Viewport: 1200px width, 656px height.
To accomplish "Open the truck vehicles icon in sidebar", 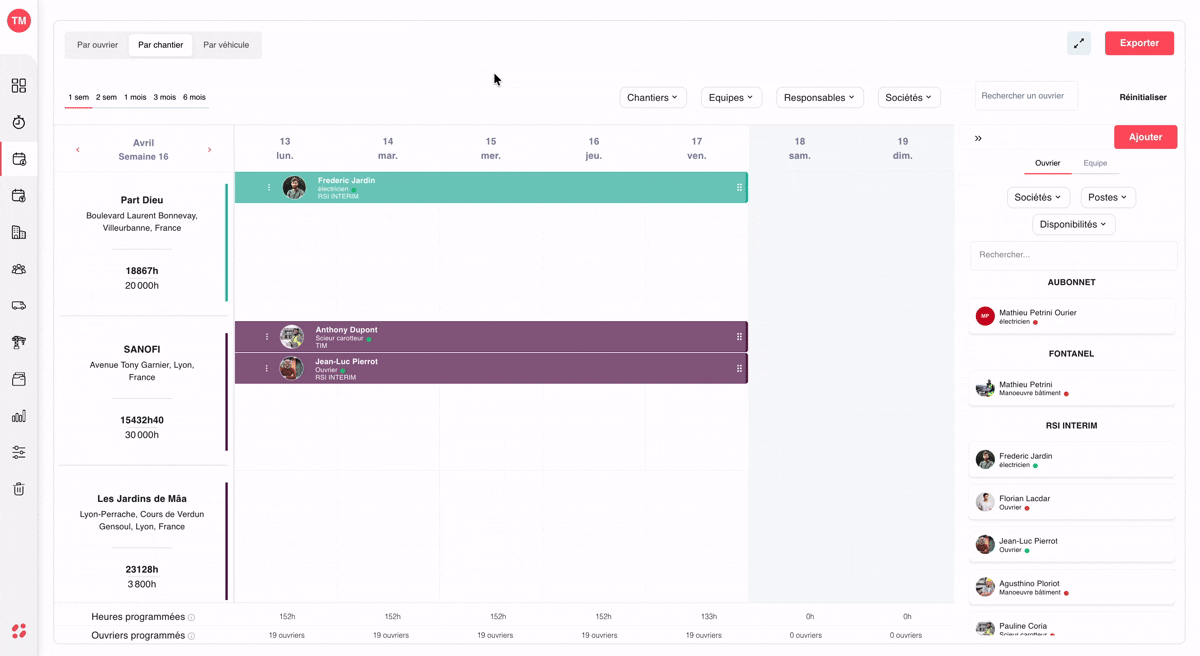I will pos(19,306).
